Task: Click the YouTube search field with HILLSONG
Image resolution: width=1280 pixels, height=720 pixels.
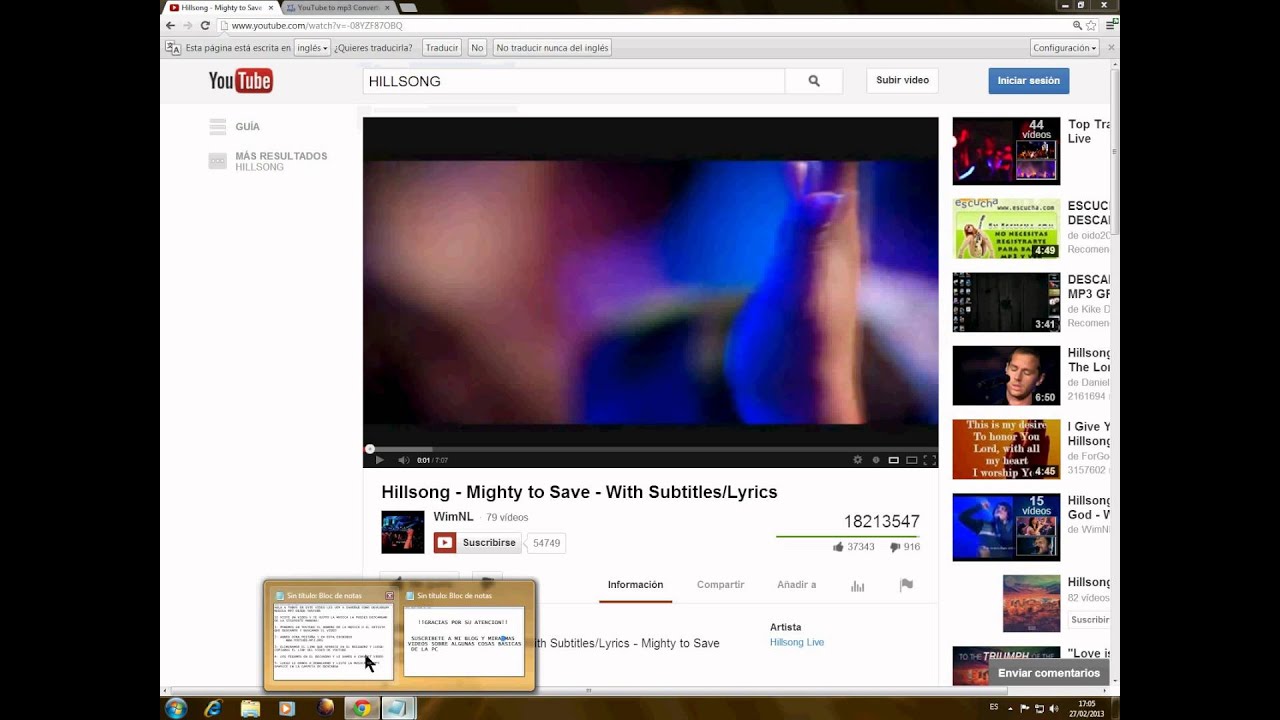Action: click(x=574, y=81)
